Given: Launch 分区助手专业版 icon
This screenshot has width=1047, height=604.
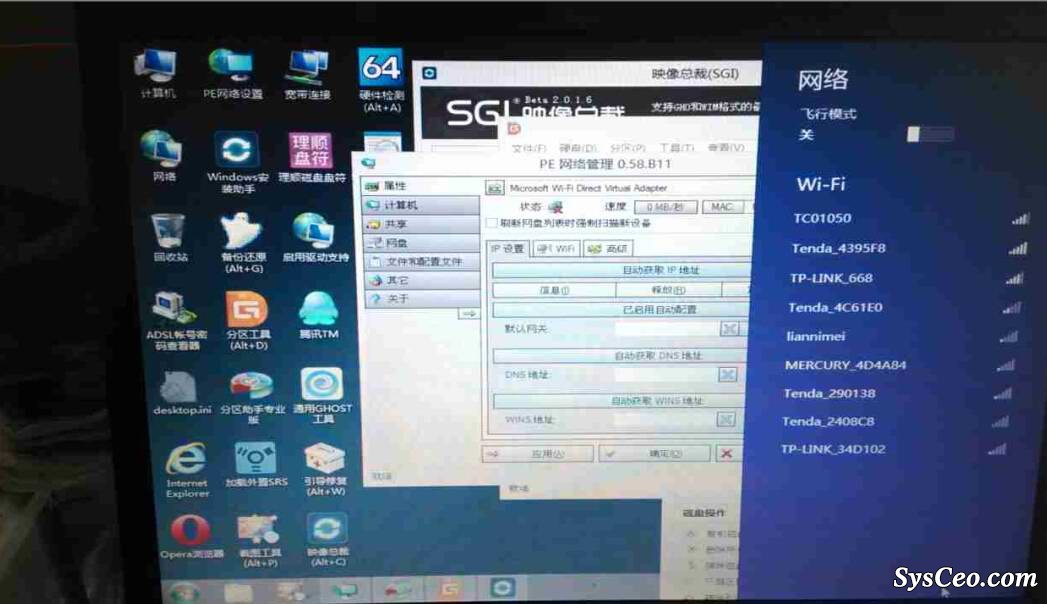Looking at the screenshot, I should [x=252, y=398].
